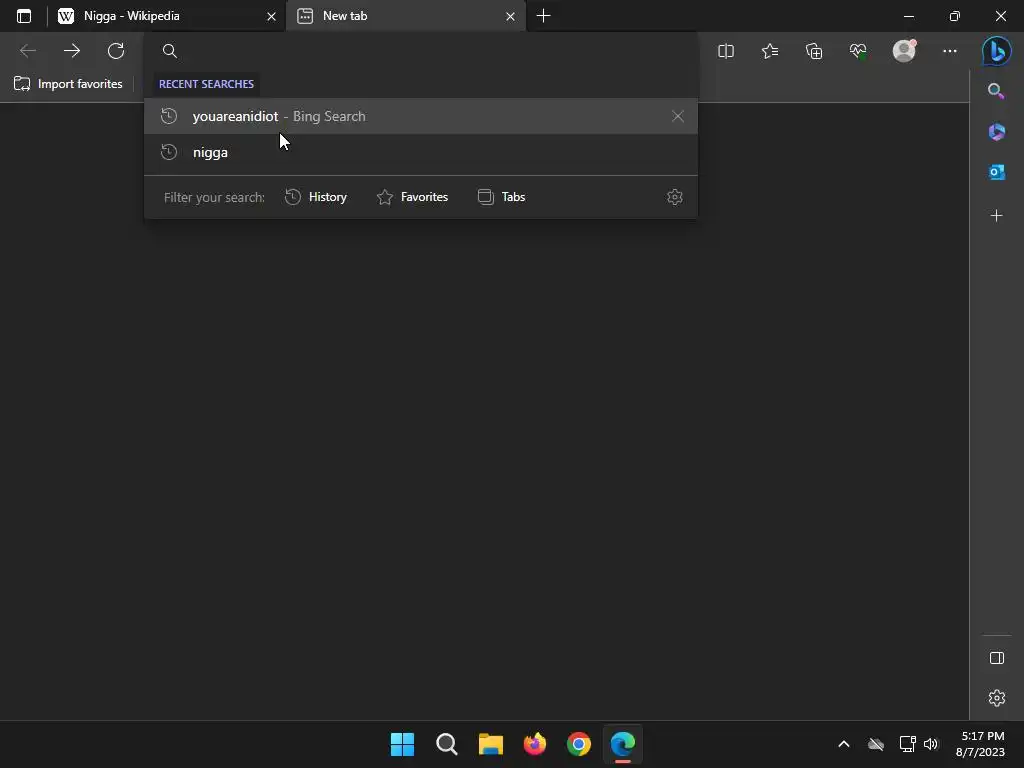Launch Google Chrome from taskbar
Image resolution: width=1024 pixels, height=768 pixels.
click(579, 744)
